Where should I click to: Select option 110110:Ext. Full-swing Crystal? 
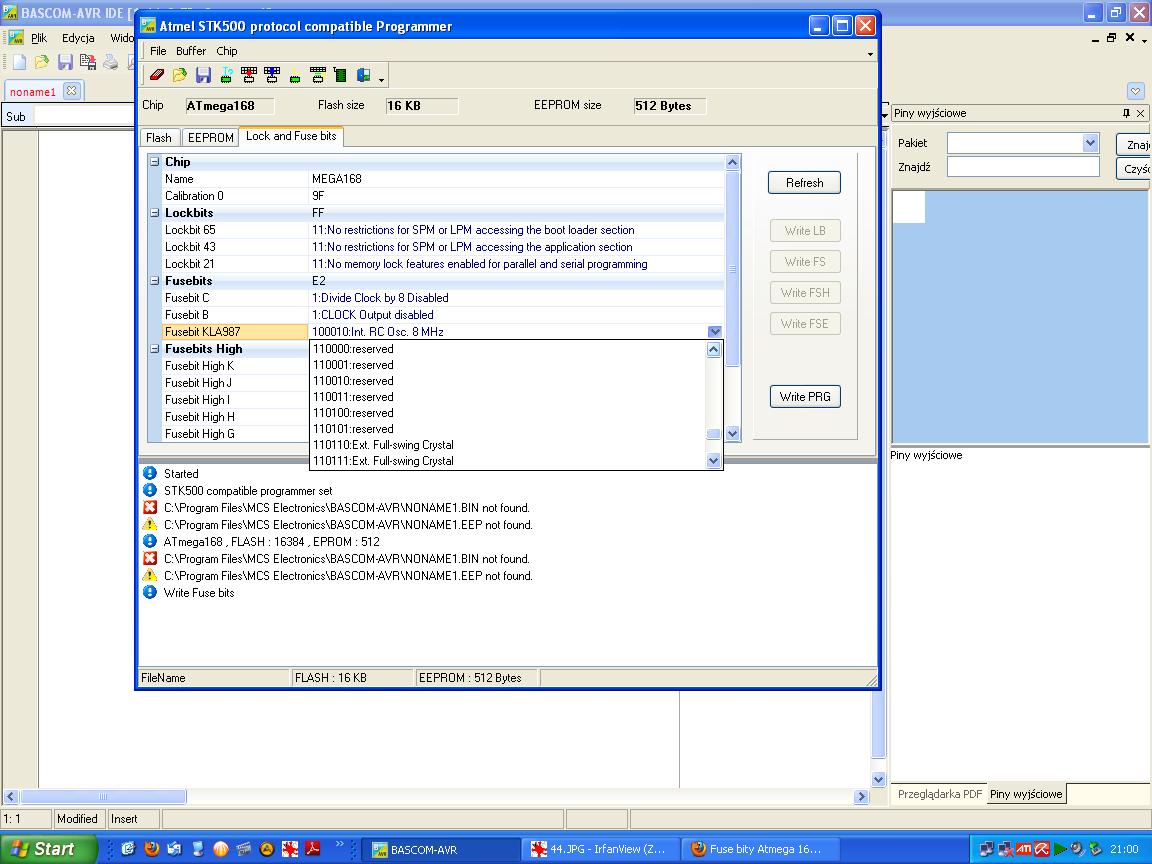pos(383,445)
